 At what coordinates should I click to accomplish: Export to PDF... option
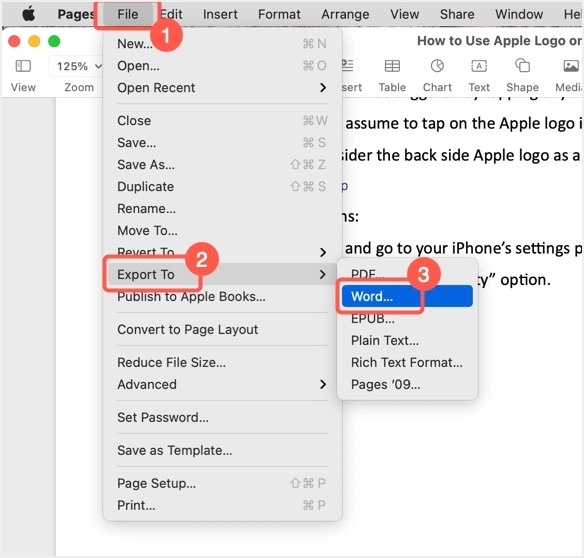pyautogui.click(x=407, y=274)
